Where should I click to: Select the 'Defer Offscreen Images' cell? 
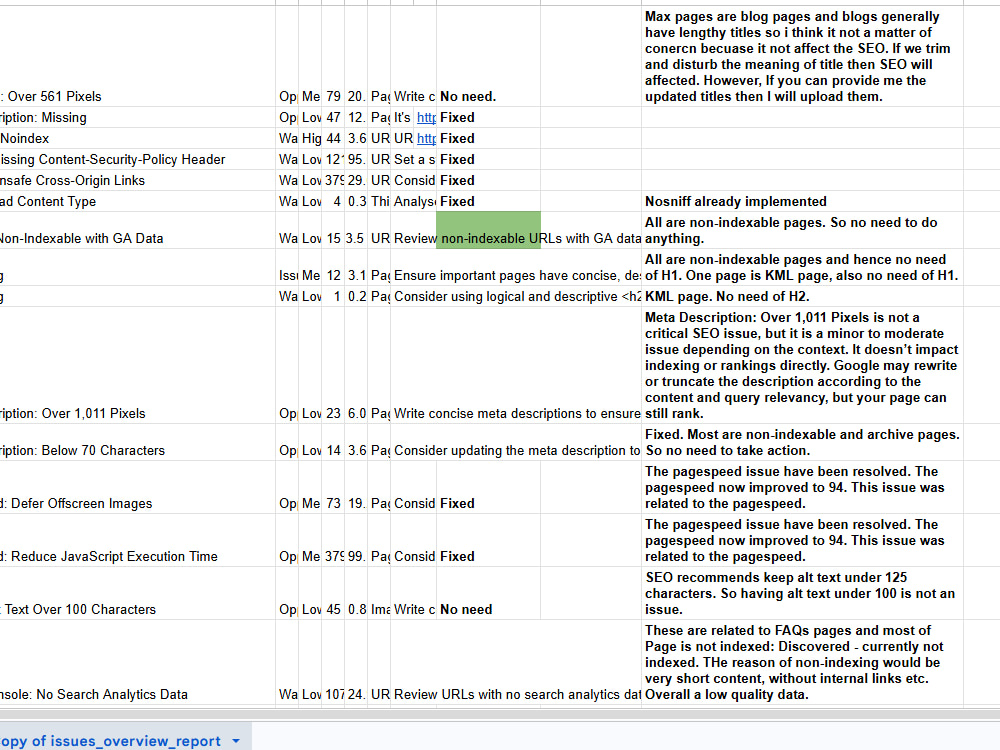138,487
